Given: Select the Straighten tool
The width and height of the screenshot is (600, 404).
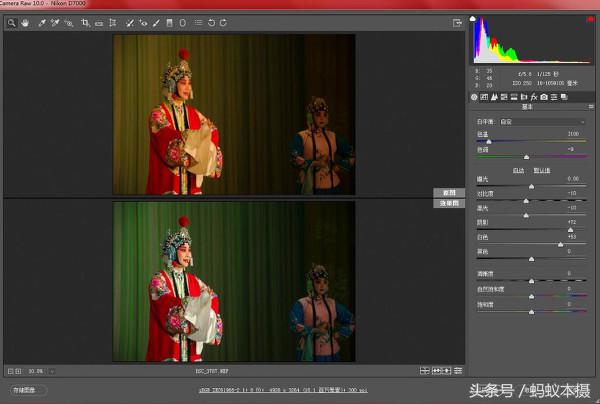Looking at the screenshot, I should [x=99, y=23].
